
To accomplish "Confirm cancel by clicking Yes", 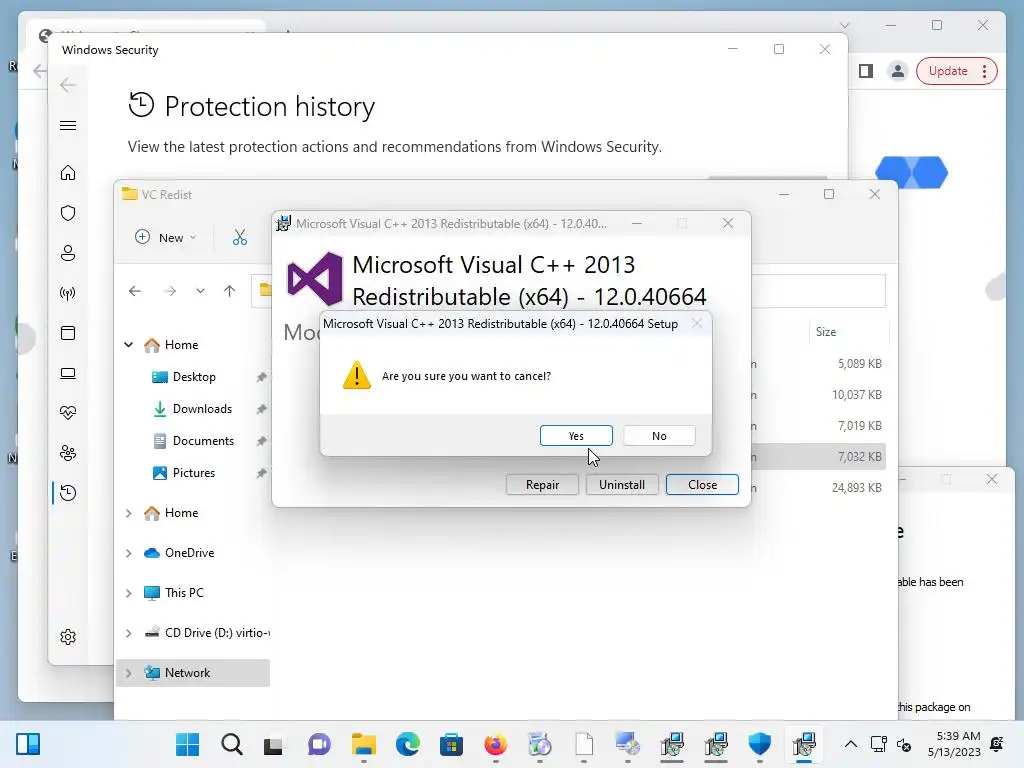I will click(576, 436).
